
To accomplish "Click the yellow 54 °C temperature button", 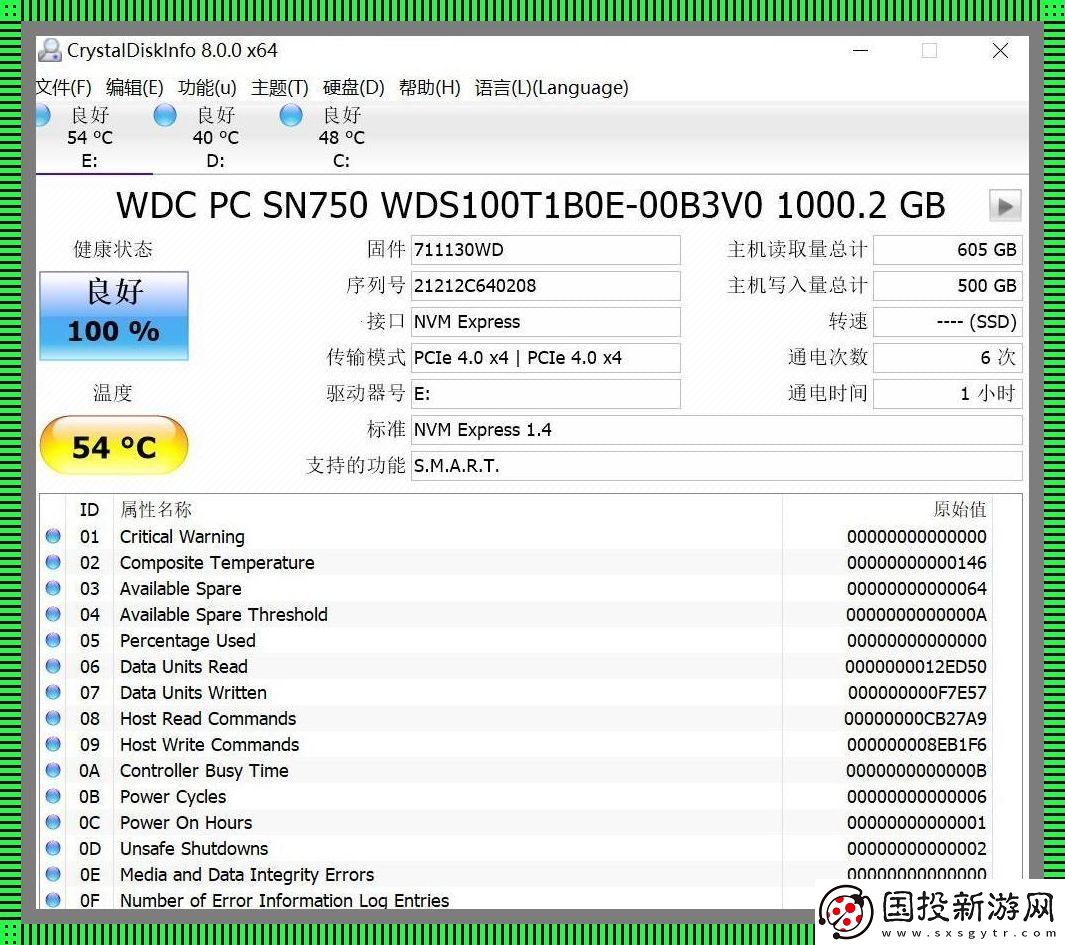I will 114,446.
